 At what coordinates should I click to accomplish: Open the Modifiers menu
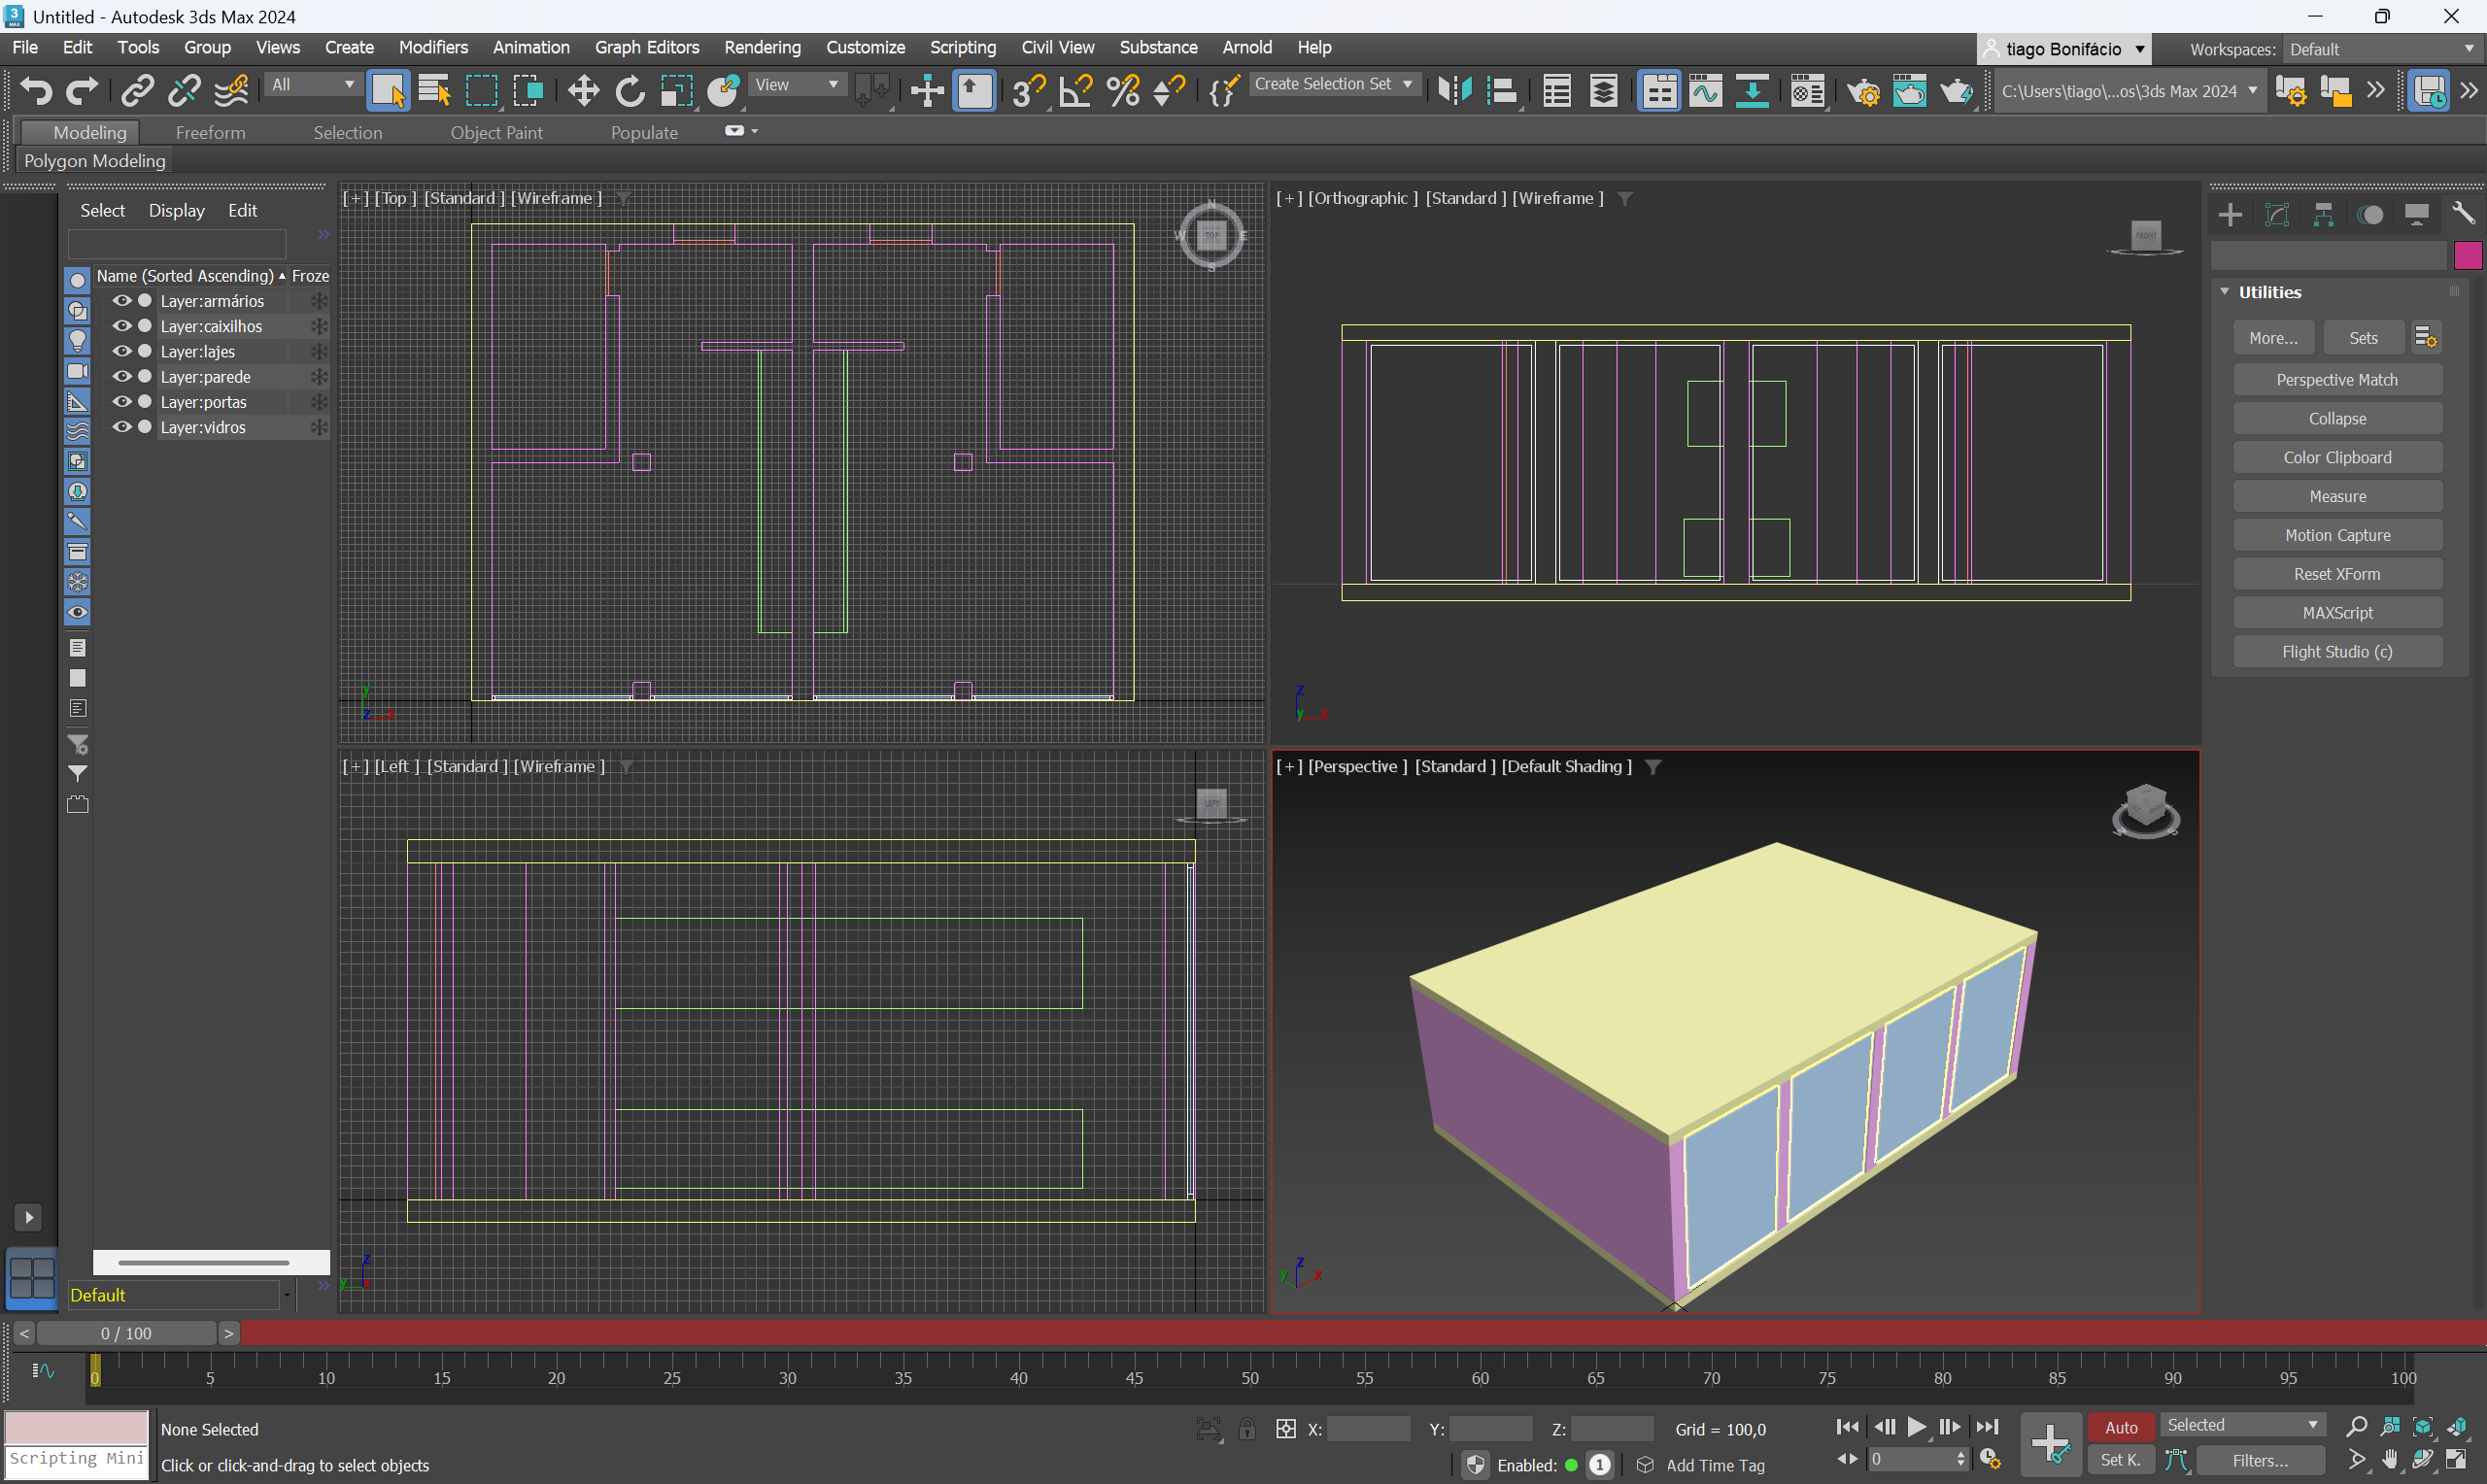(x=432, y=47)
